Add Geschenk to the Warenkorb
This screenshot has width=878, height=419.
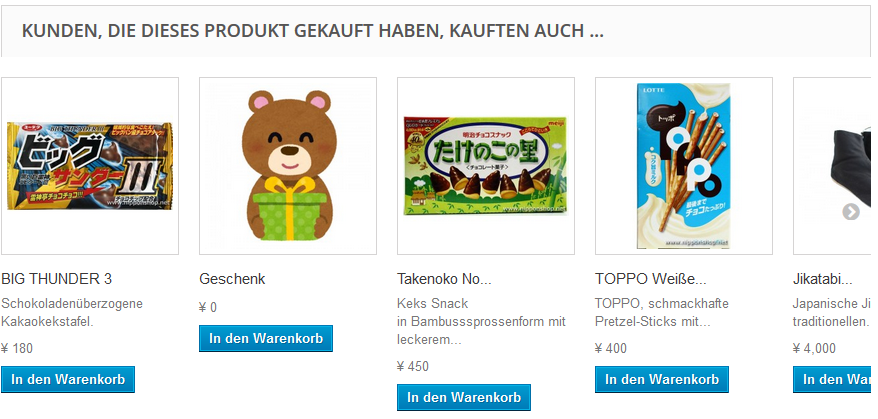266,338
